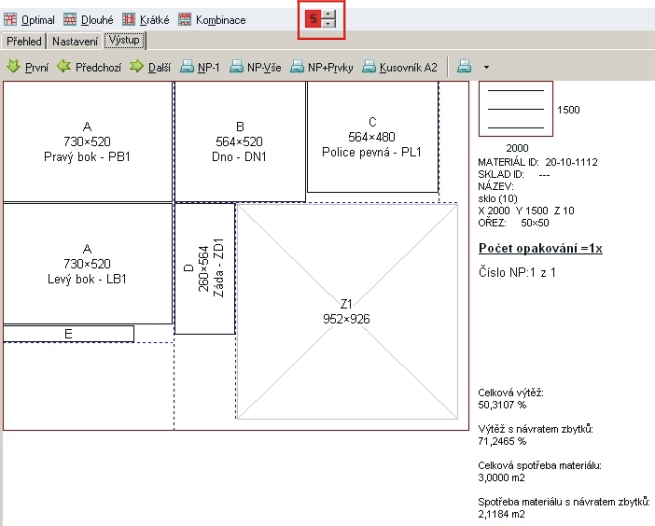Click the standalone printer icon
655x526 pixels.
[x=464, y=67]
